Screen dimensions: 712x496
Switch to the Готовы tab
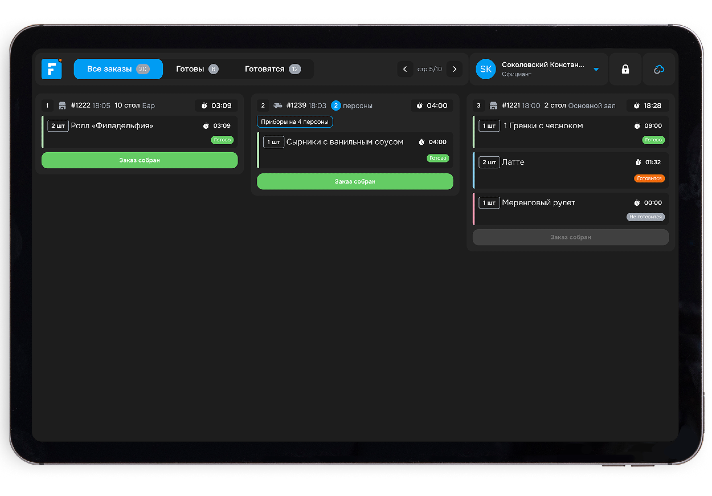tap(197, 69)
